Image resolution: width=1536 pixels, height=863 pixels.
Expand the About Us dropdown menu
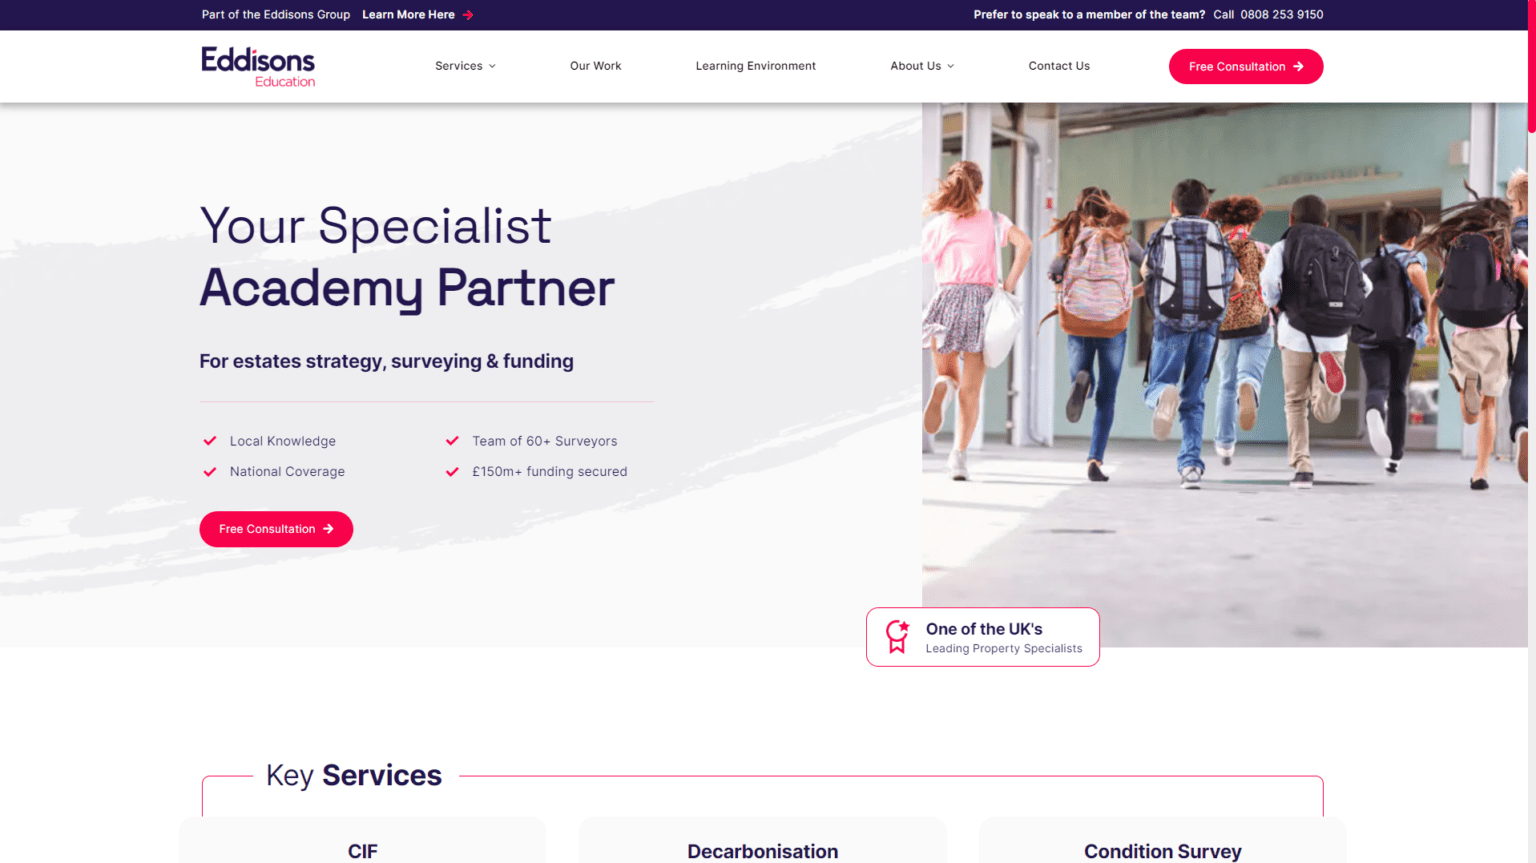[x=922, y=66]
